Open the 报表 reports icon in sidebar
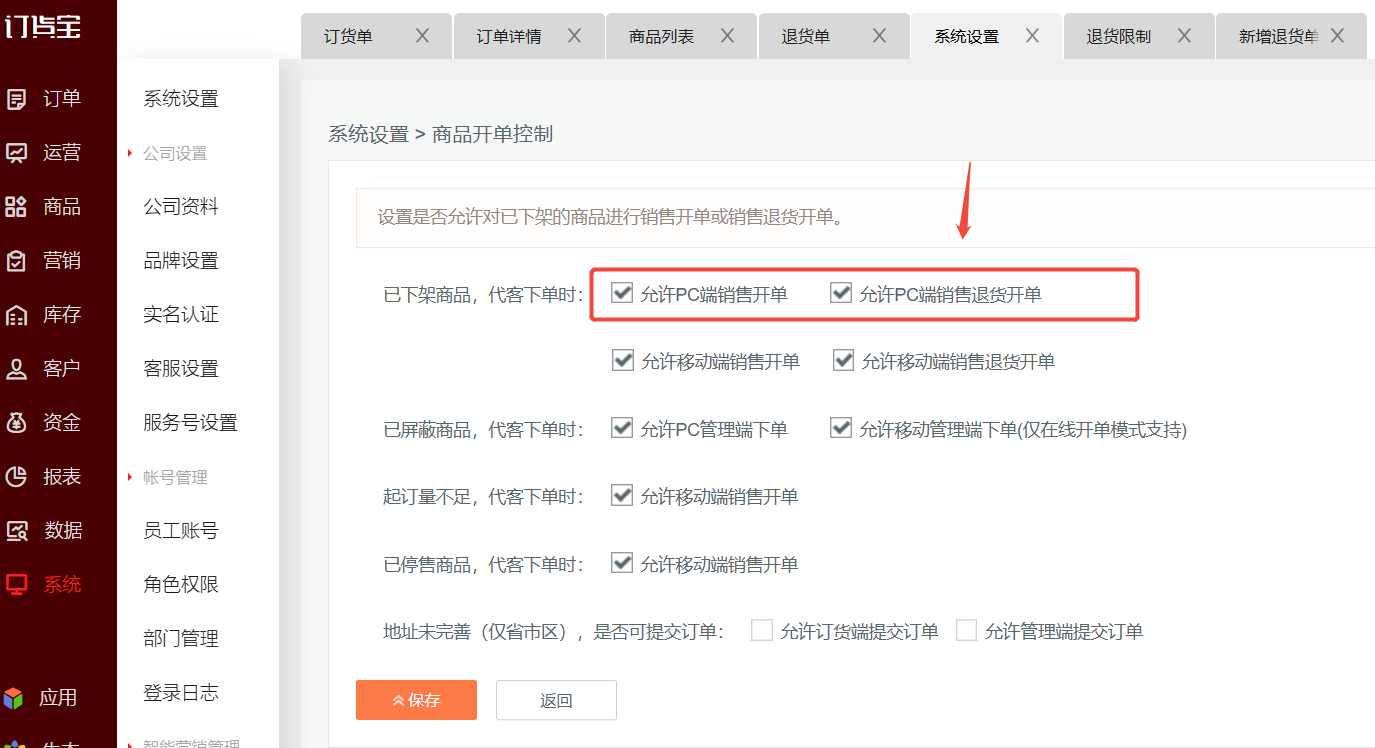The height and width of the screenshot is (748, 1375). pos(16,477)
